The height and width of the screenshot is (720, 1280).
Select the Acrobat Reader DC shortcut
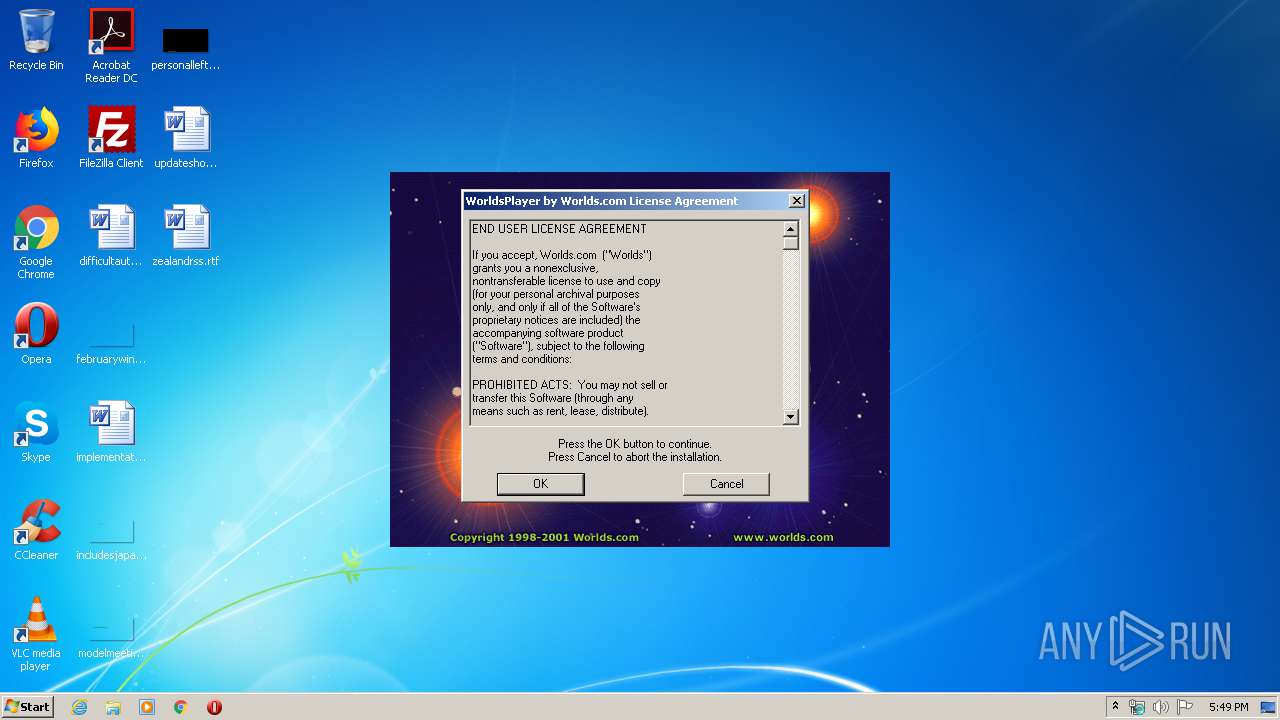coord(111,46)
